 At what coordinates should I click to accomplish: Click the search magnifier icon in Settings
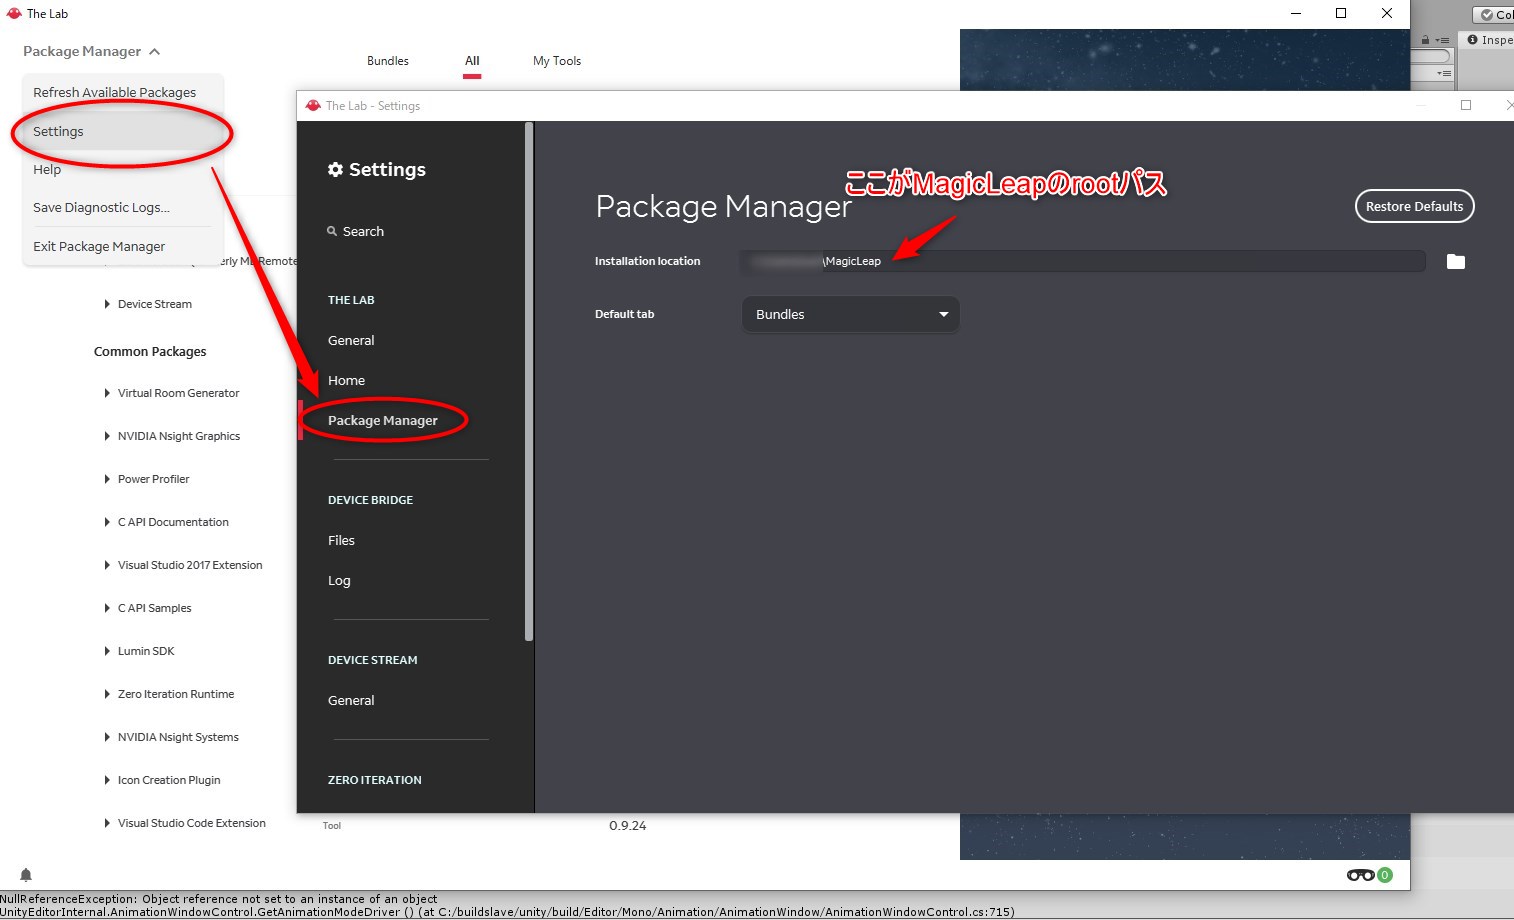332,231
